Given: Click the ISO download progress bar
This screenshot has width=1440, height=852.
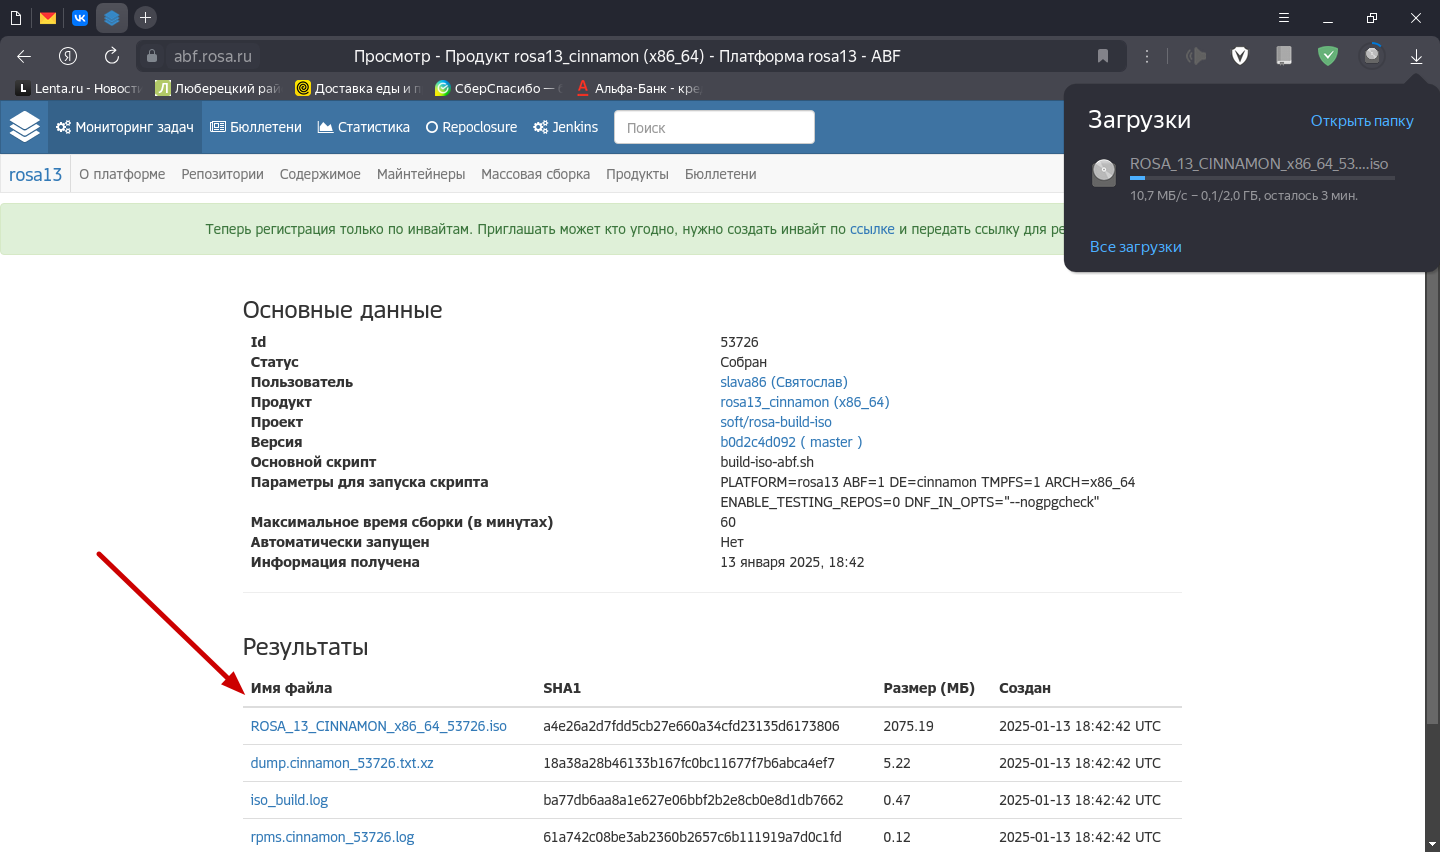Looking at the screenshot, I should point(1261,178).
